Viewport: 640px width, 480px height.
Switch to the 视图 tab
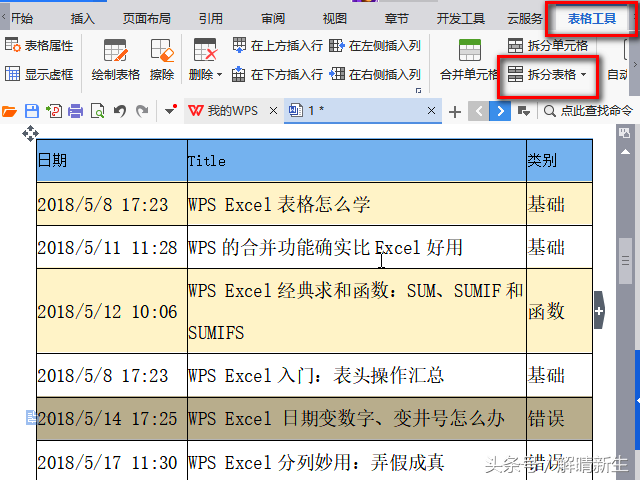pyautogui.click(x=335, y=18)
